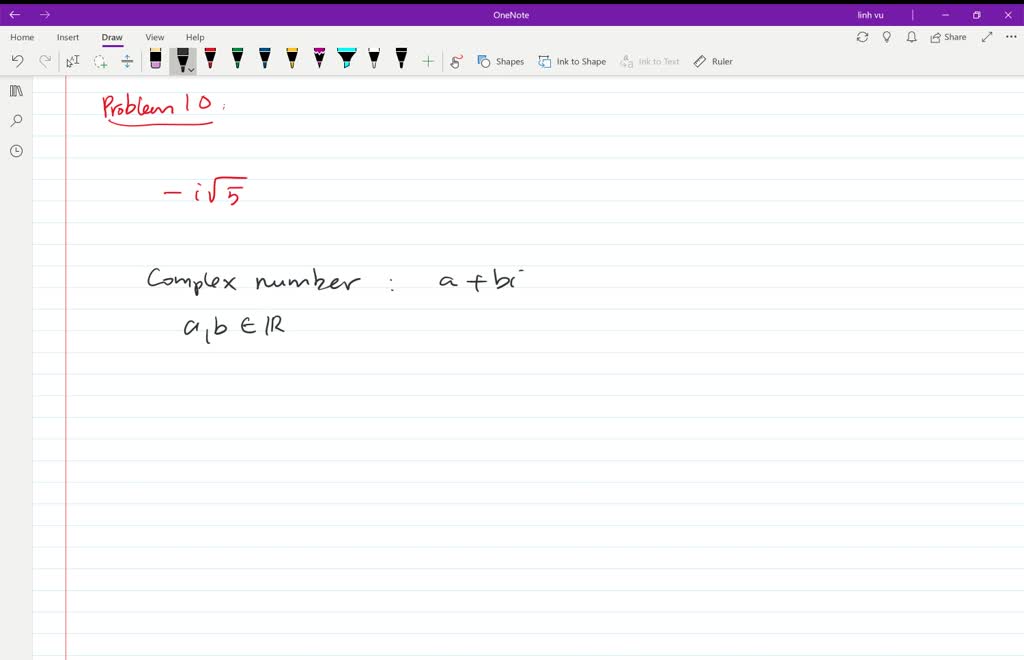Open the Shapes gallery
This screenshot has width=1024, height=660.
(x=500, y=61)
